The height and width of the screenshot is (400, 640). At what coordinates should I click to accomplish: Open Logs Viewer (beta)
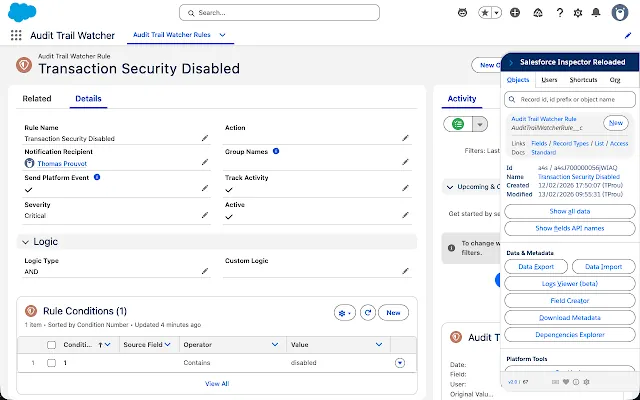point(570,284)
